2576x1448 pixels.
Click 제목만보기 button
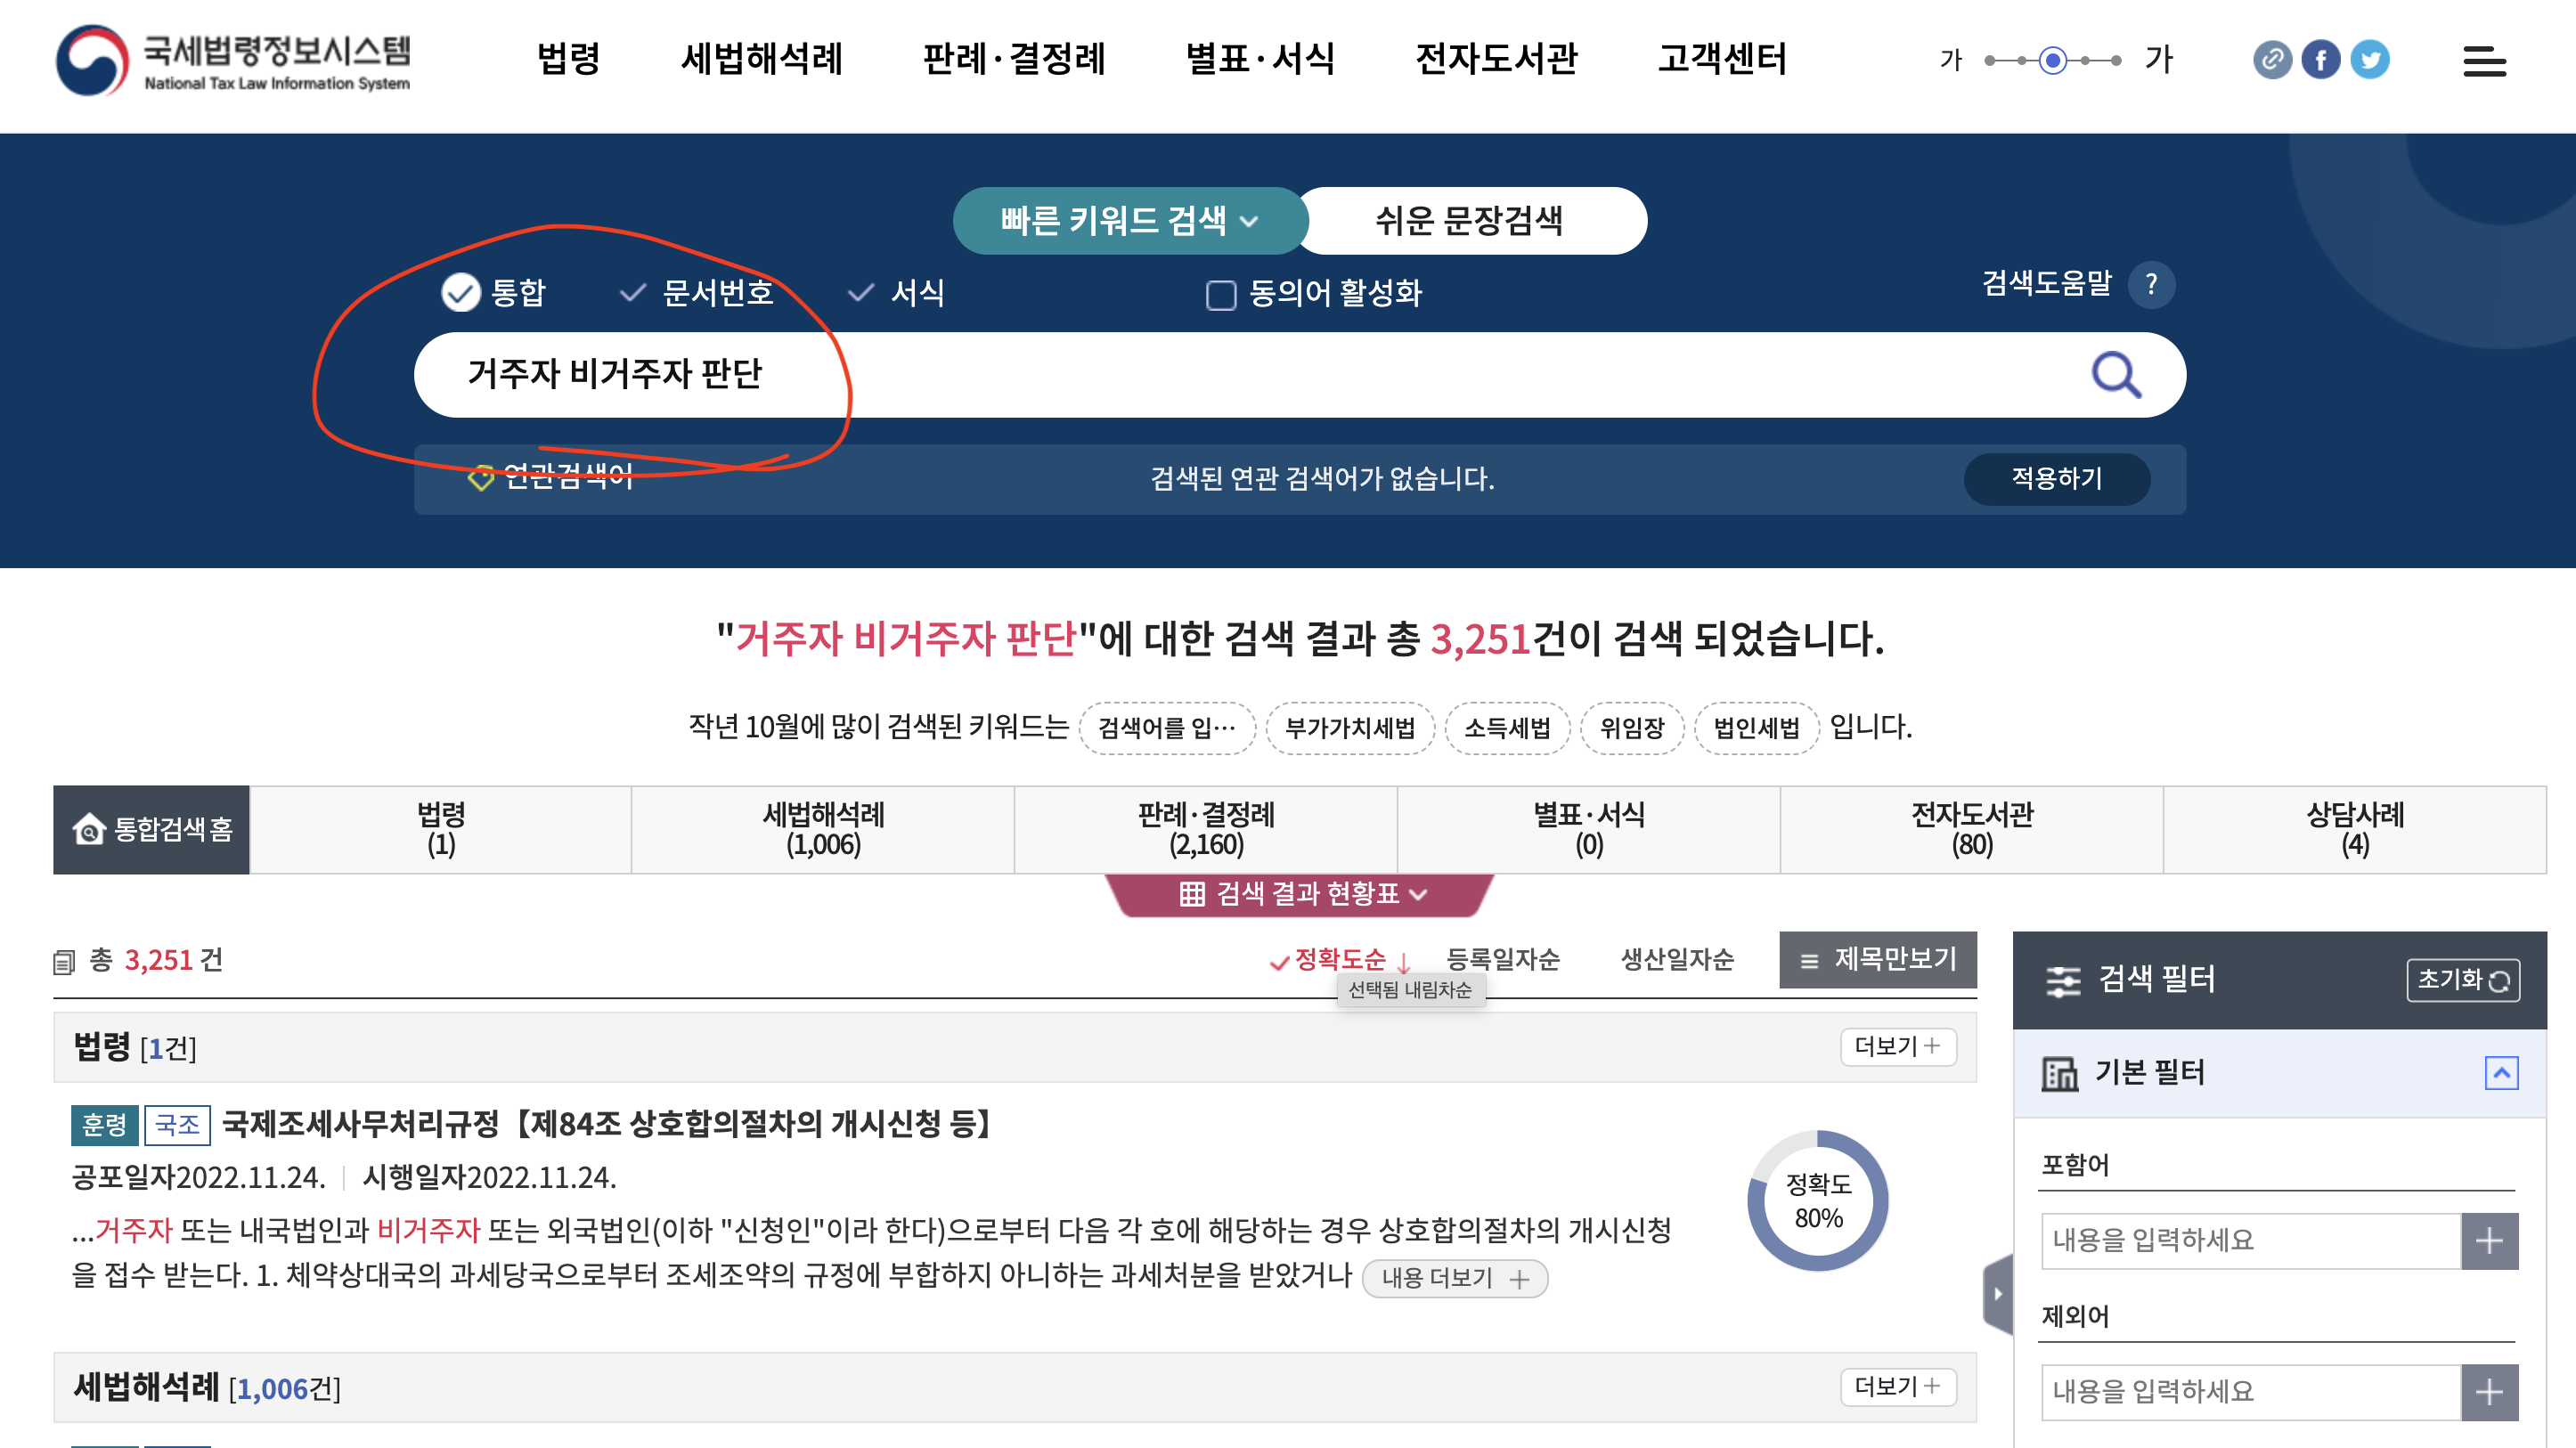pos(1877,959)
